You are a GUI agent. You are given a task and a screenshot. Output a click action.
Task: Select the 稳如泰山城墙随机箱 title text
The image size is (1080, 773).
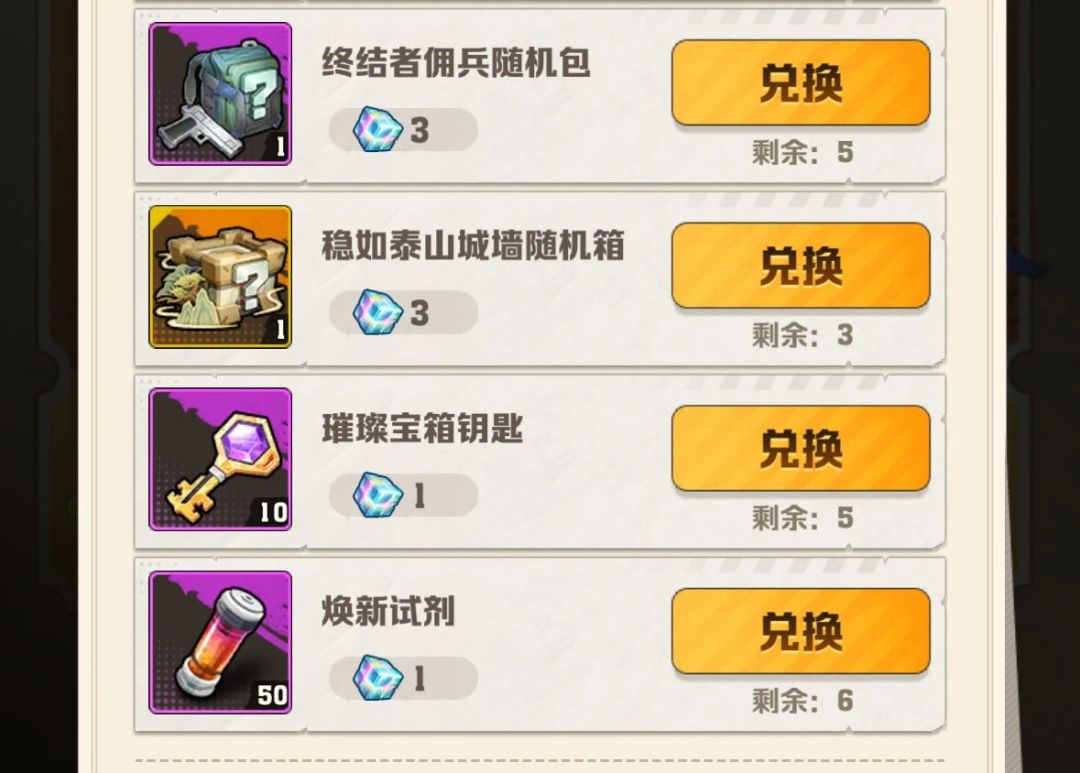473,246
